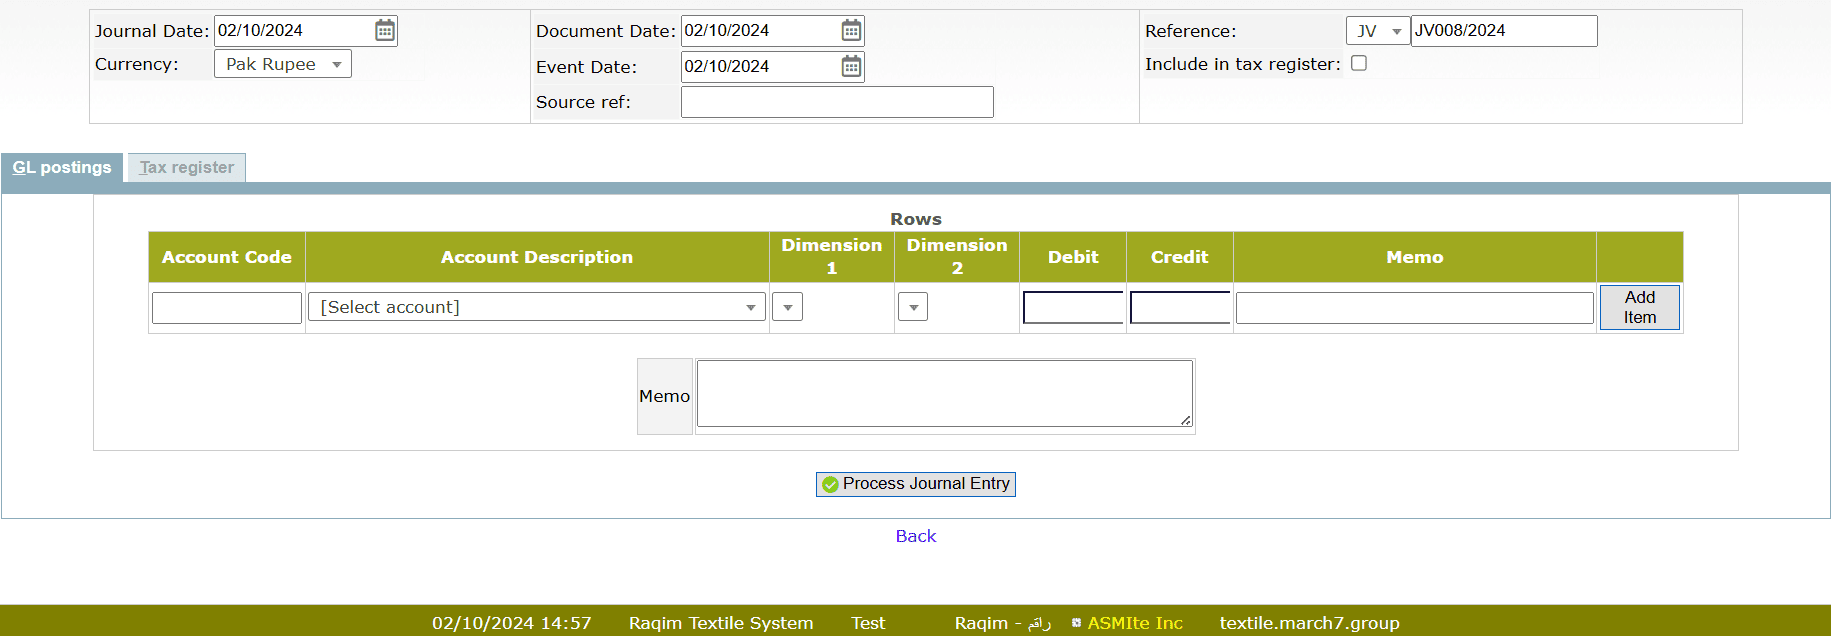
Task: Open the Dimension 1 dropdown
Action: tap(788, 307)
